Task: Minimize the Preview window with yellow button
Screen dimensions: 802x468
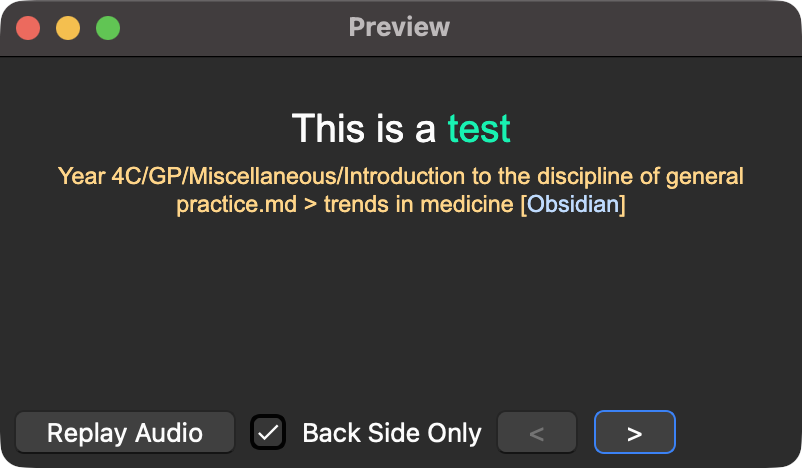Action: coord(68,28)
